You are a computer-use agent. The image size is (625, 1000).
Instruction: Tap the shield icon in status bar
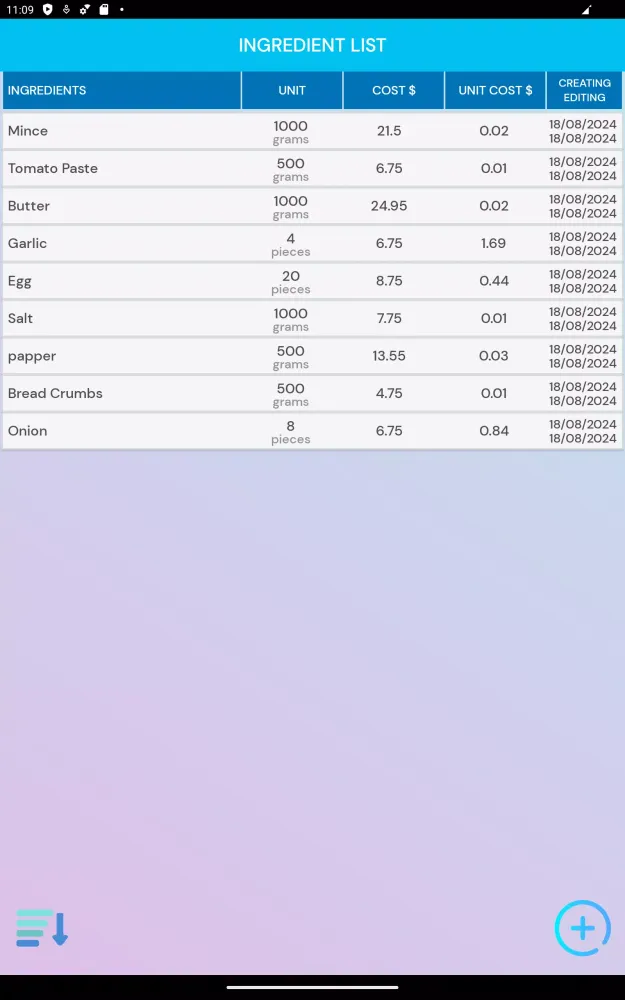(x=47, y=9)
